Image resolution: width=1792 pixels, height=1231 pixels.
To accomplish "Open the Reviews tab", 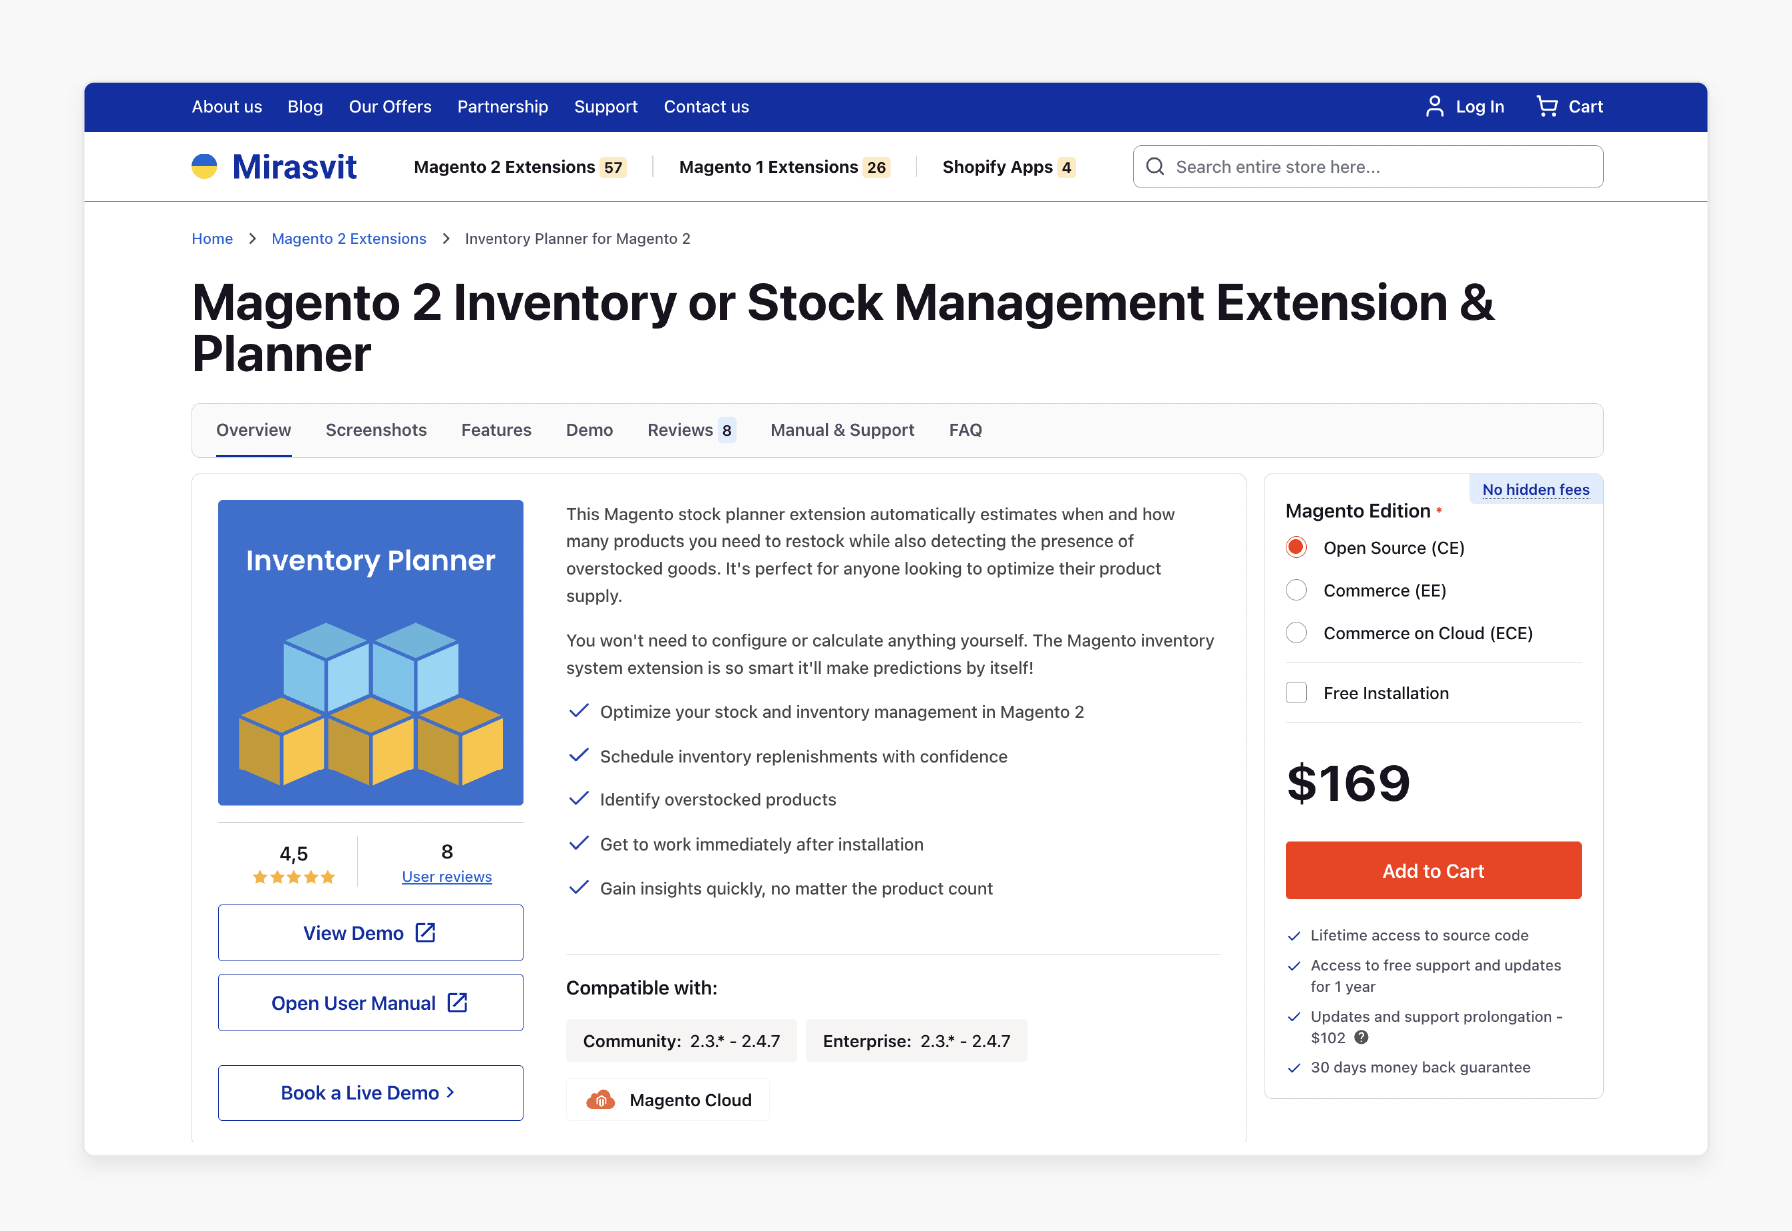I will click(x=691, y=430).
